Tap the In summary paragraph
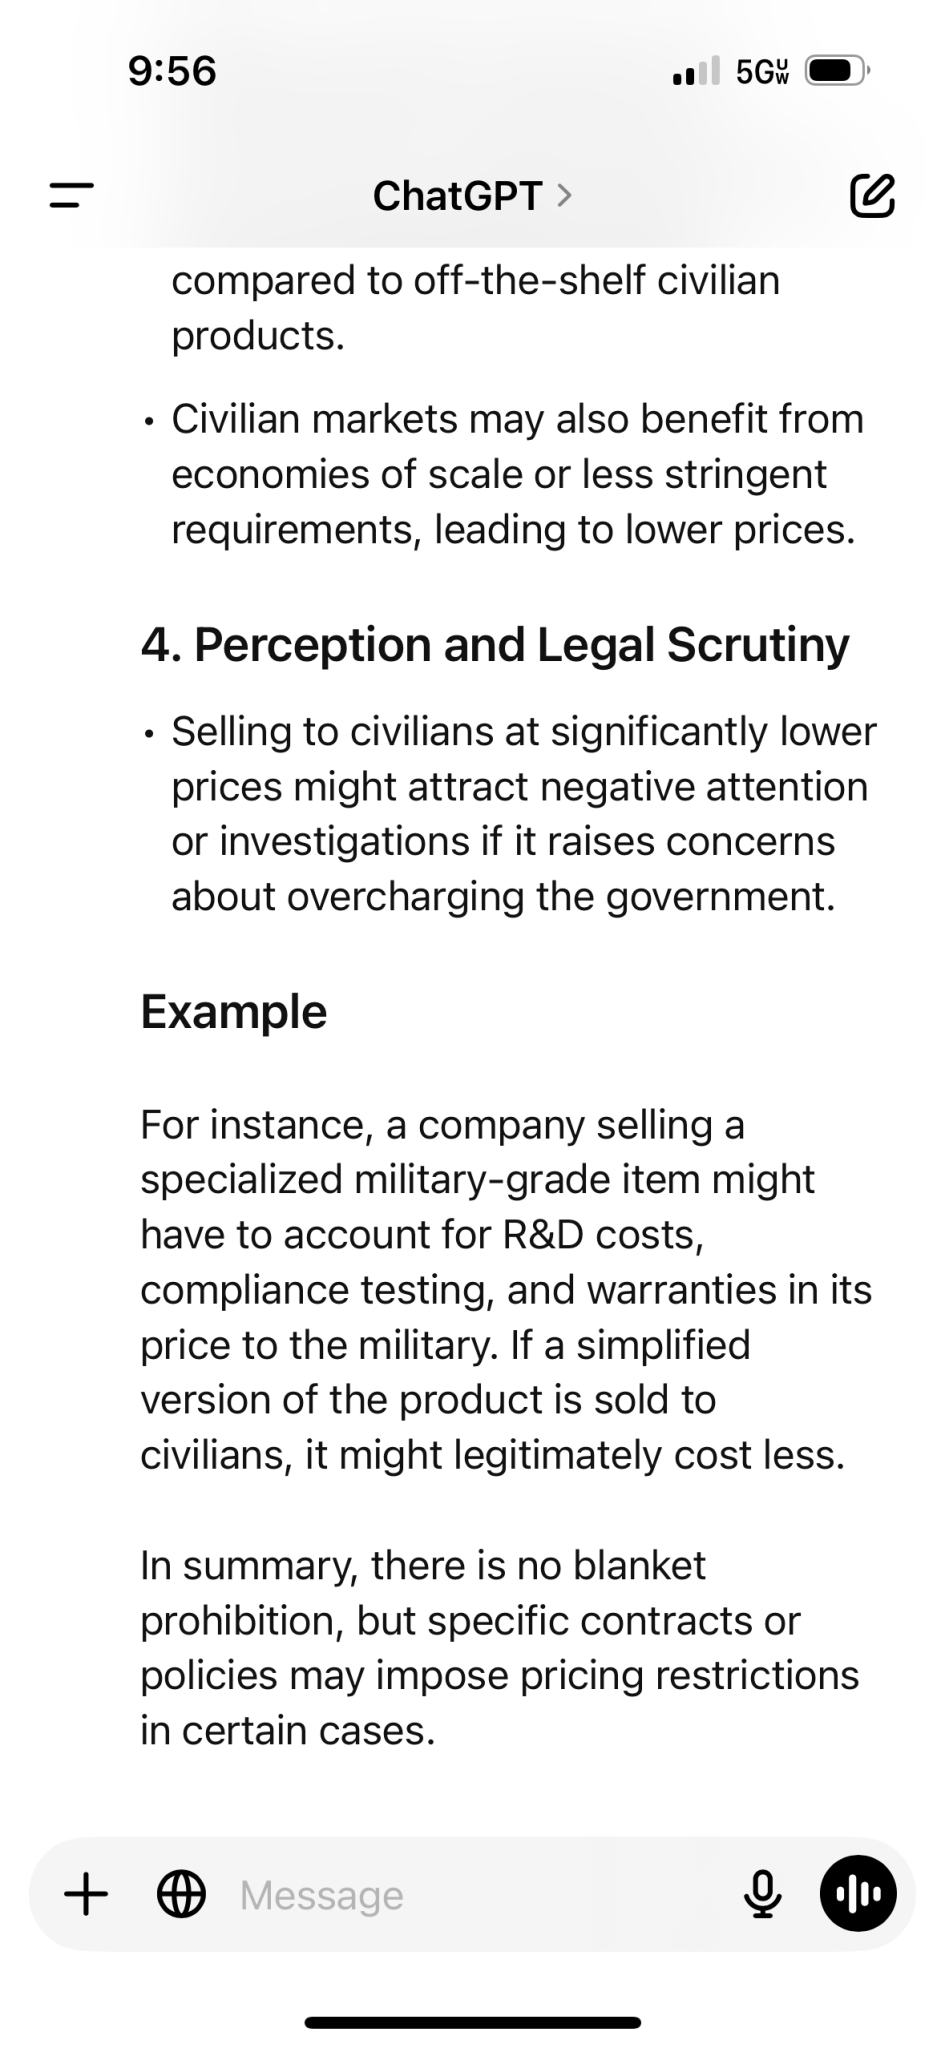Screen dimensions: 945x2048 coord(500,1647)
